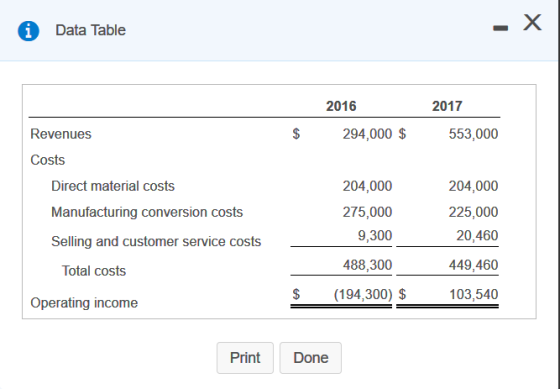Select the Data Table title text

(x=90, y=30)
